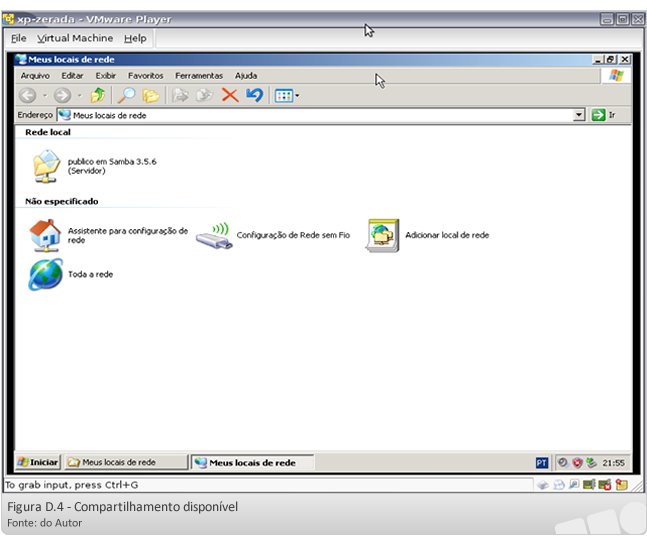Open the Search magnifier tool
The height and width of the screenshot is (539, 647).
click(x=126, y=95)
